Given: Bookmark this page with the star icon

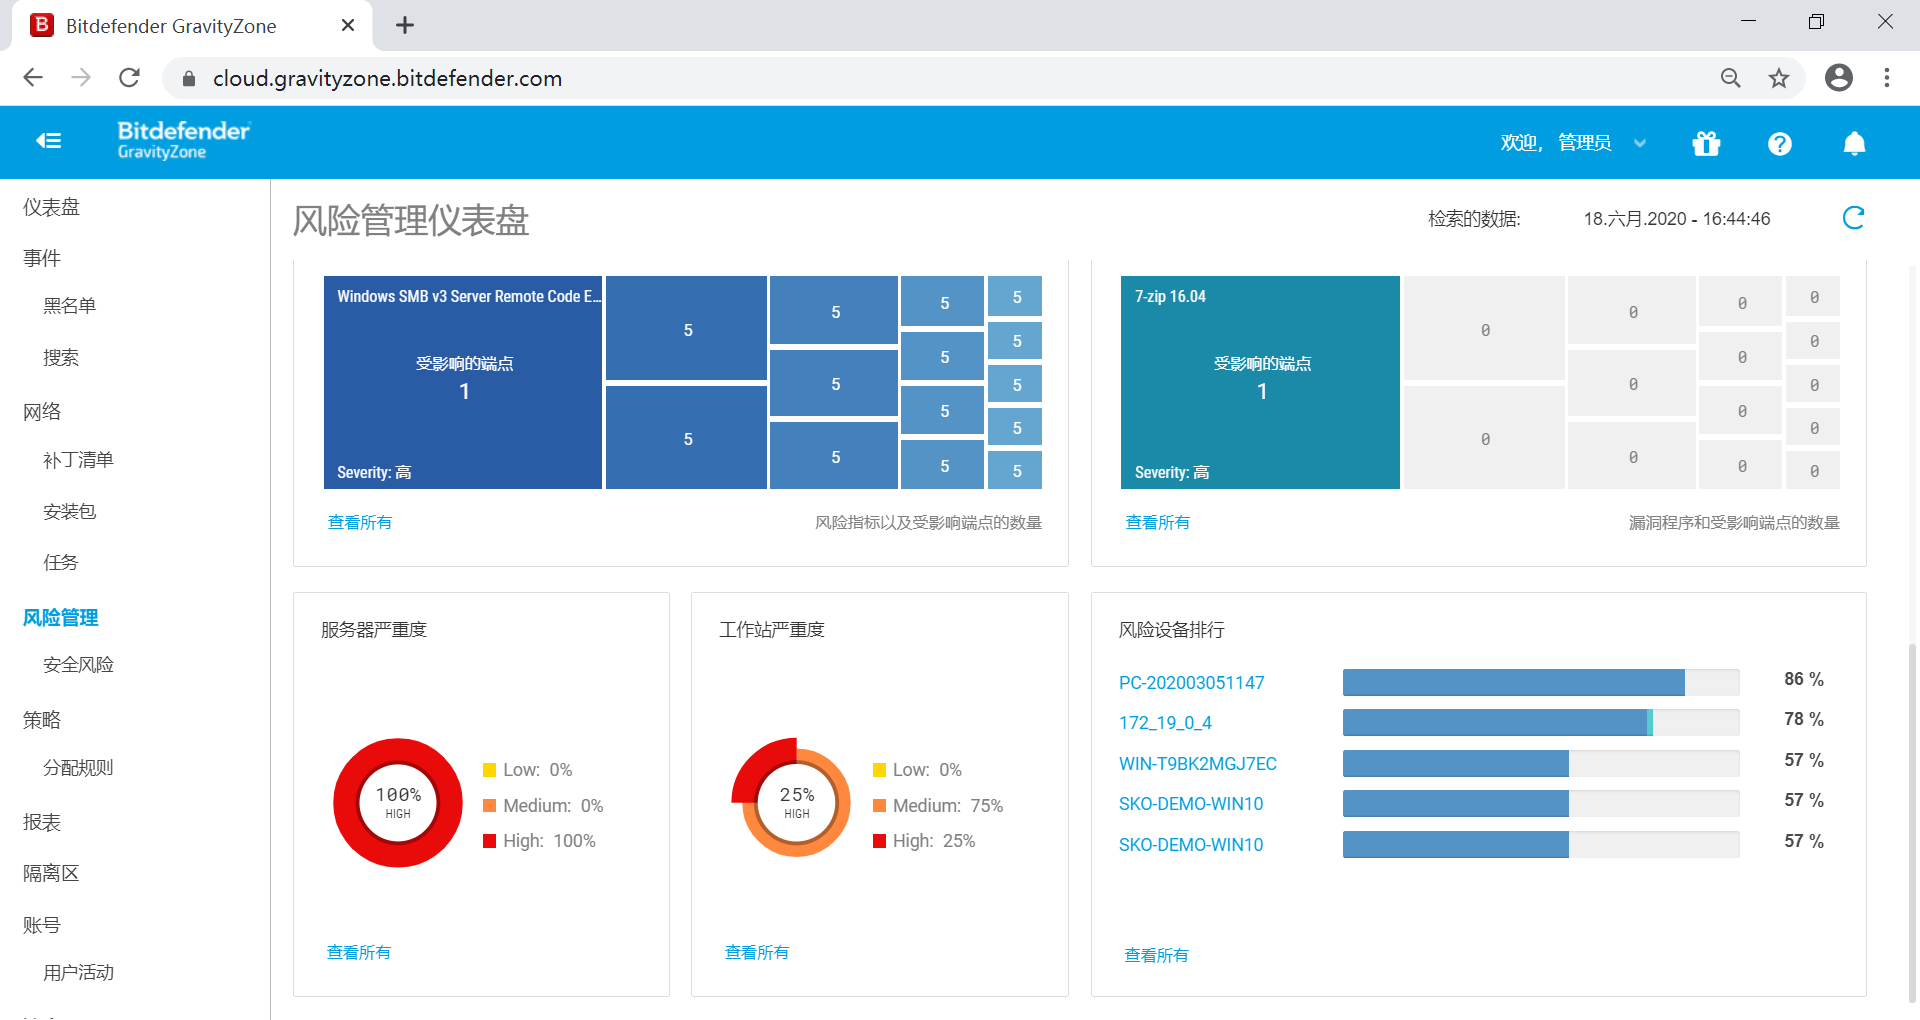Looking at the screenshot, I should (x=1779, y=78).
